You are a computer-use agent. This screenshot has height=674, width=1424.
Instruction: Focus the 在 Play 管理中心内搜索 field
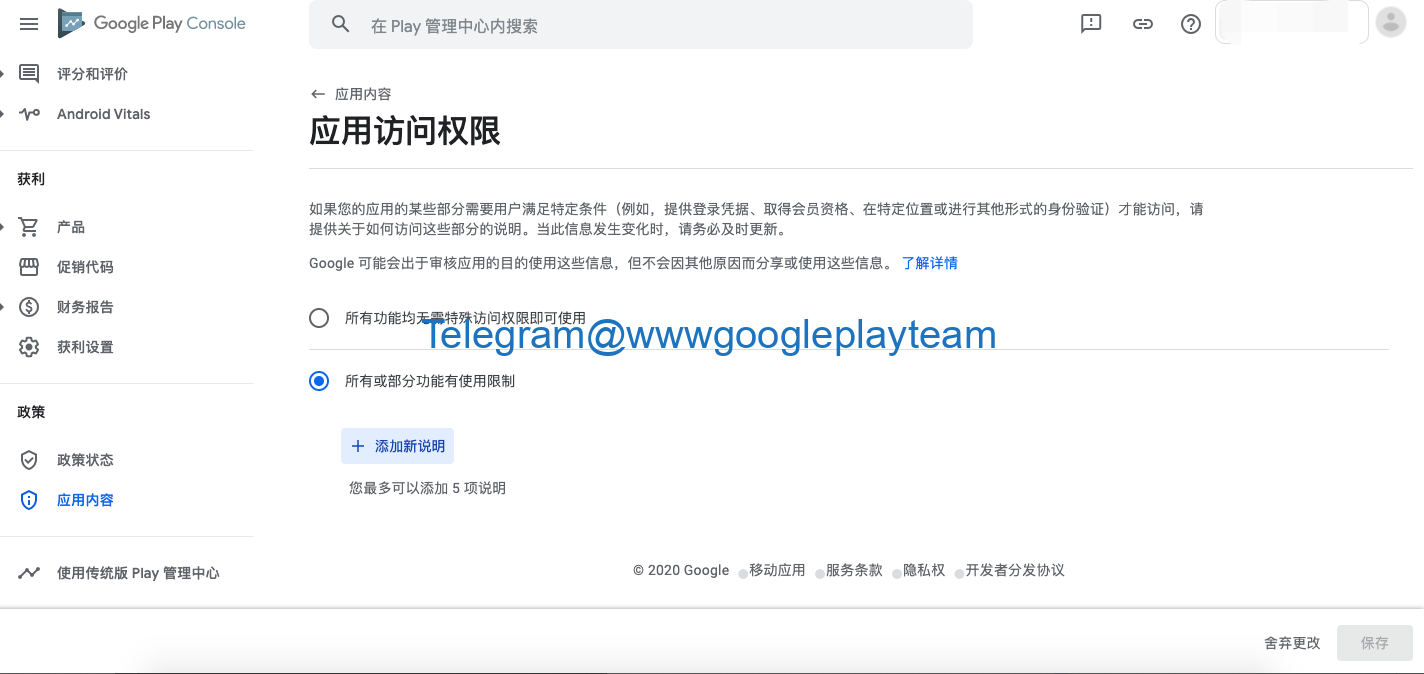(x=640, y=25)
